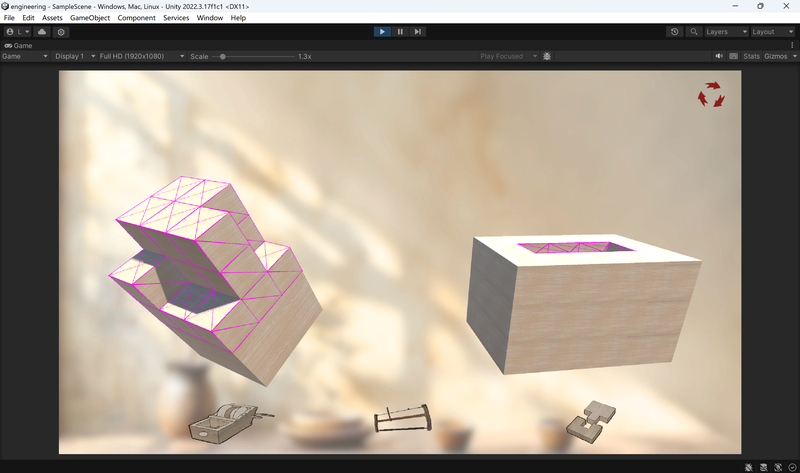
Task: Open the Game view mode dropdown
Action: pyautogui.click(x=24, y=56)
